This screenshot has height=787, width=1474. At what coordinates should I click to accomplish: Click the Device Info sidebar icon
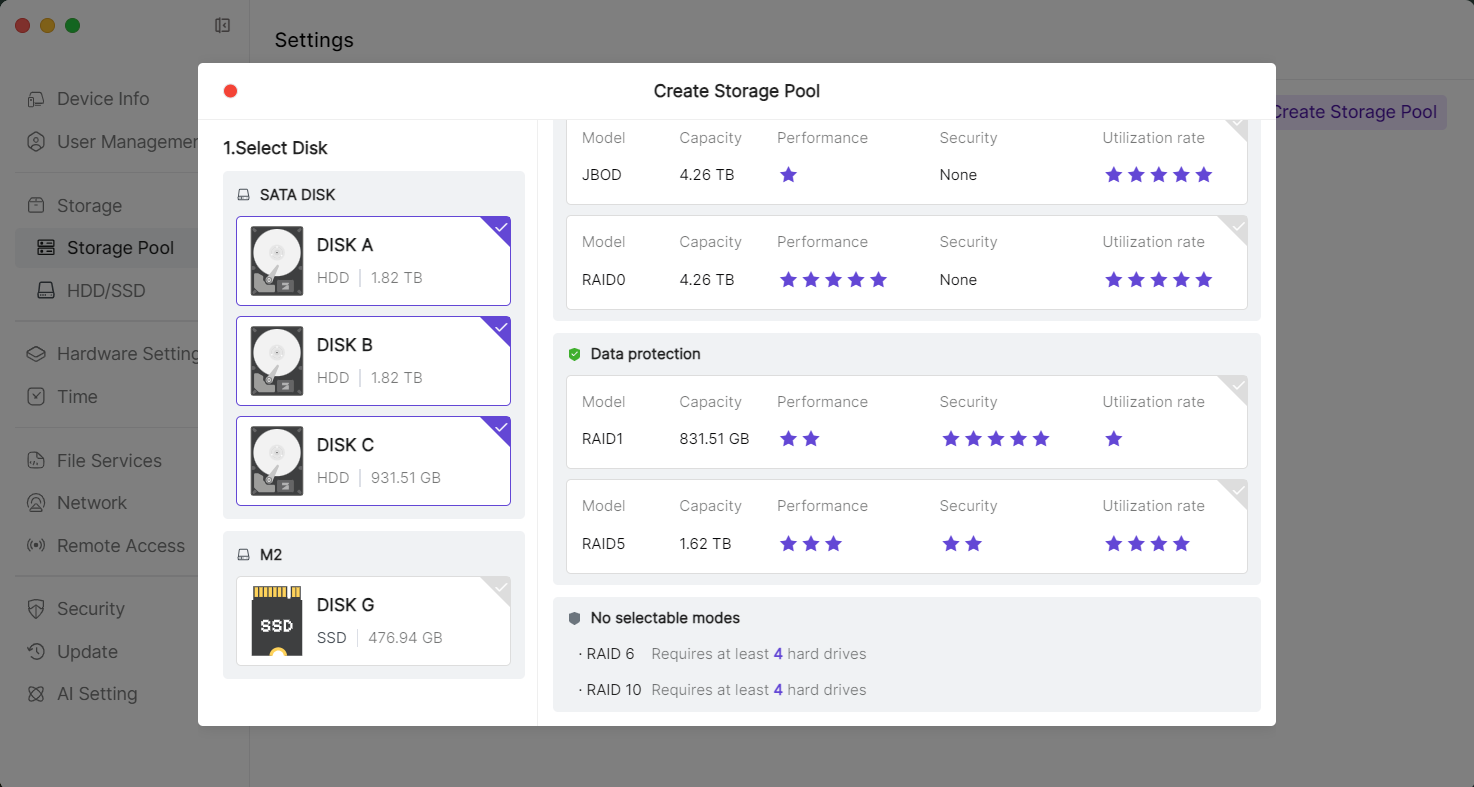(36, 99)
